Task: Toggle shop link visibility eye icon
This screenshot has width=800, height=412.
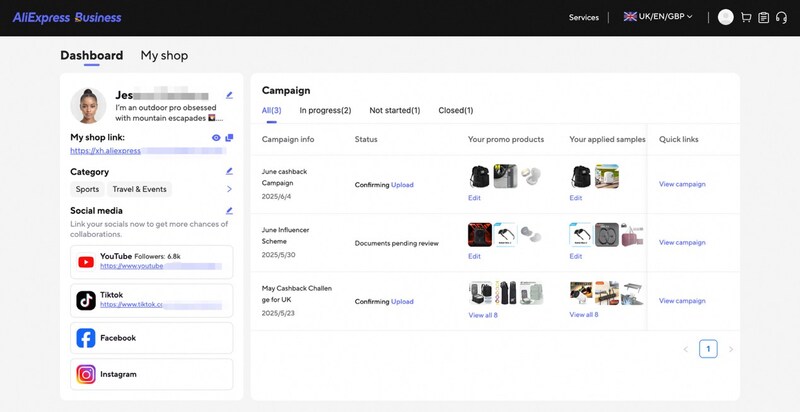Action: tap(216, 138)
